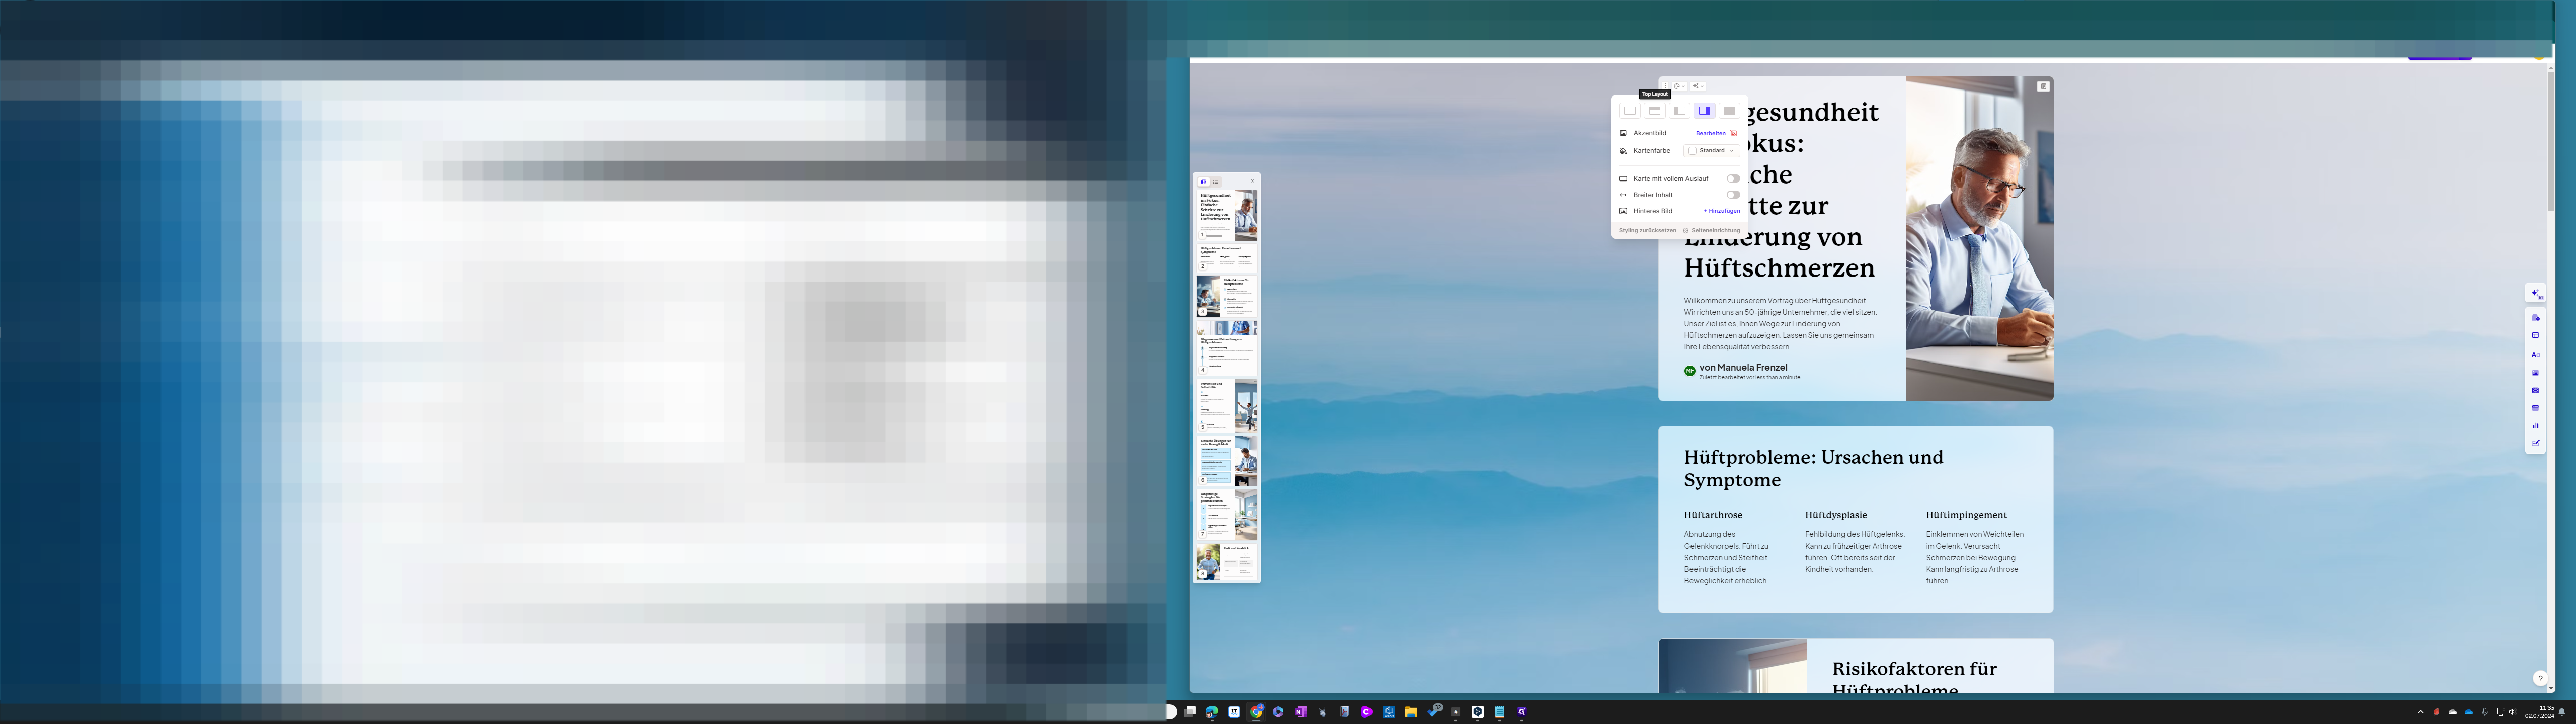This screenshot has width=2576, height=724.
Task: Click the heading Hüftprobleme: Ursachen und Symptome
Action: pyautogui.click(x=1813, y=468)
